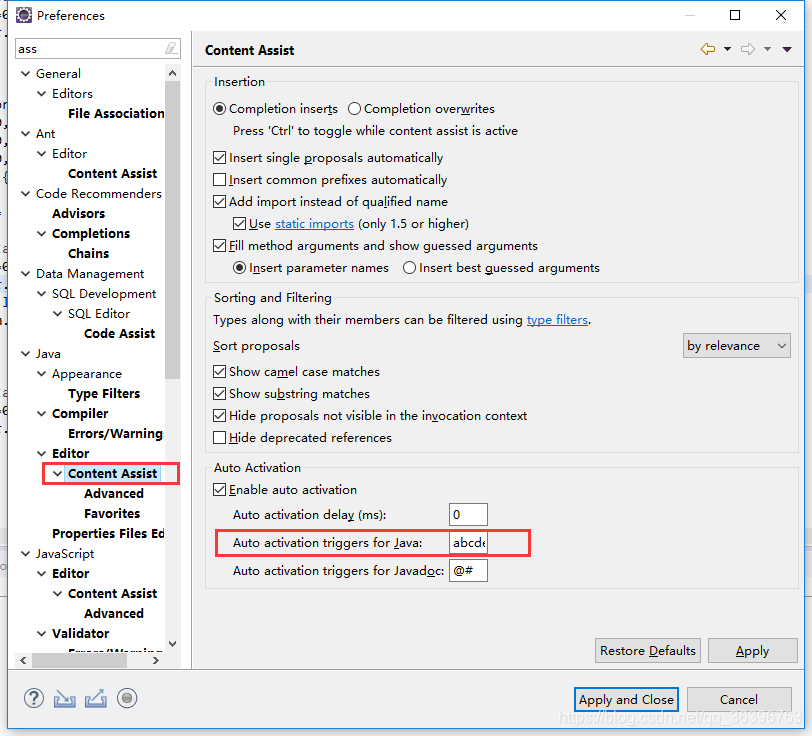Click the forward navigation arrow icon
The image size is (812, 736).
(748, 49)
